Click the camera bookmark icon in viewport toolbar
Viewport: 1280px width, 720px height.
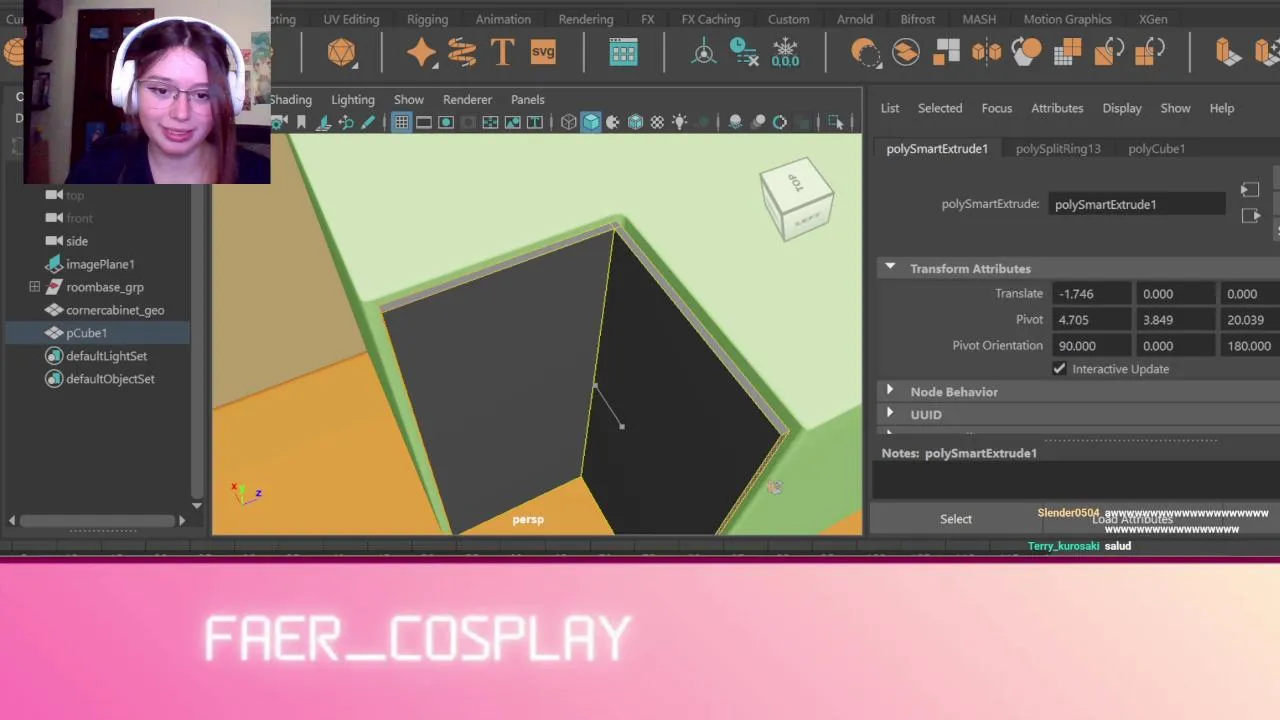pyautogui.click(x=301, y=122)
